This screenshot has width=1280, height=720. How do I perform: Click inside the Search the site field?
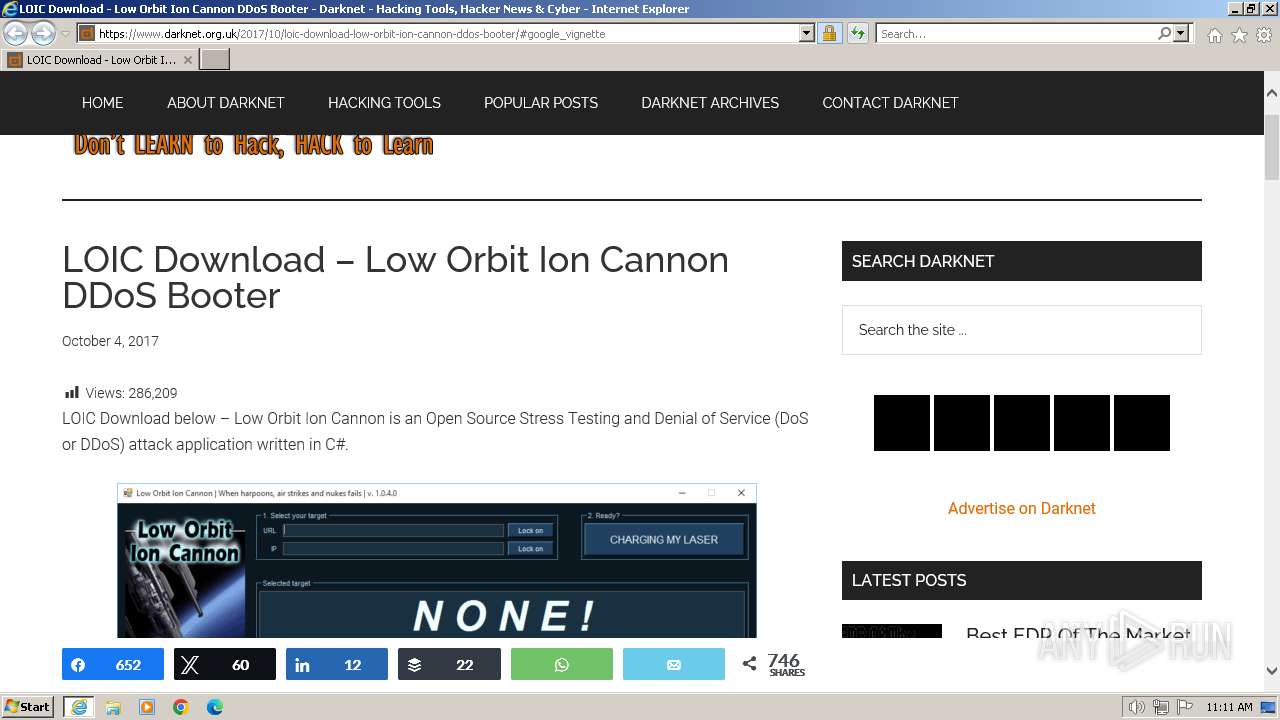point(1021,330)
